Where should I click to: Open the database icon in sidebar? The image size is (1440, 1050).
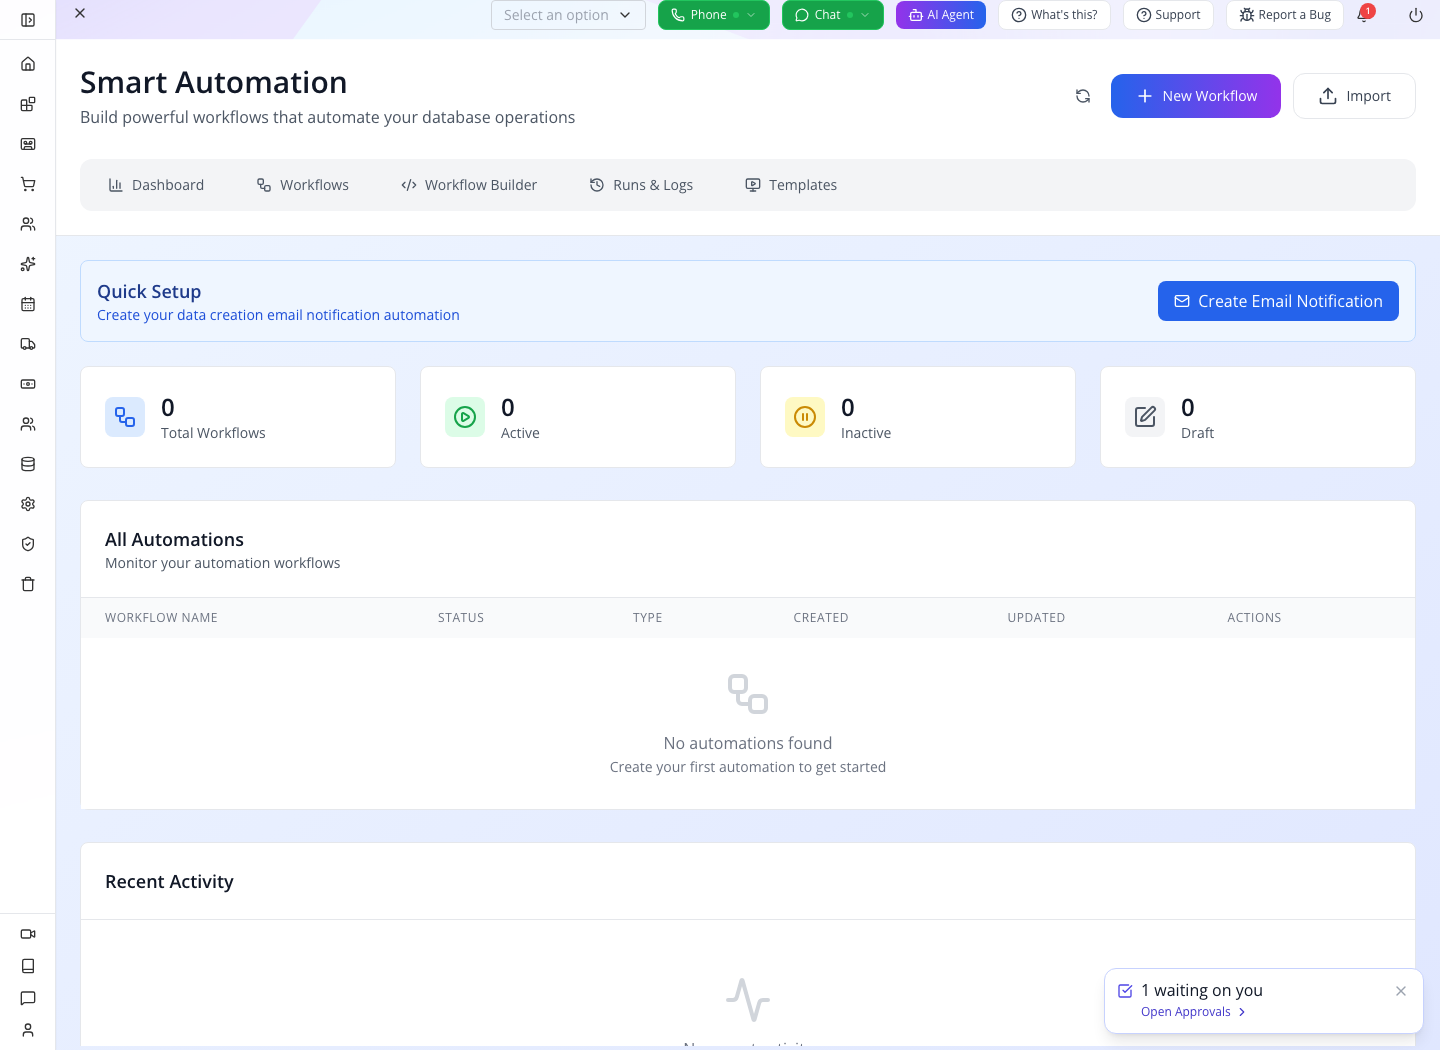point(28,464)
